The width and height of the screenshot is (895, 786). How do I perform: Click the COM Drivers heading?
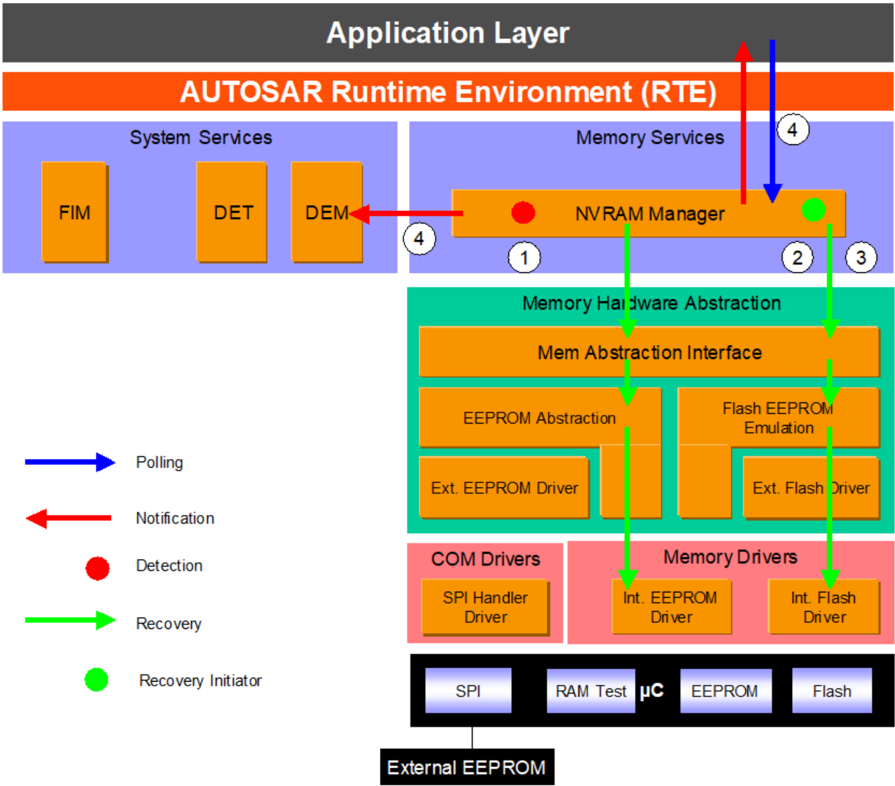point(485,559)
